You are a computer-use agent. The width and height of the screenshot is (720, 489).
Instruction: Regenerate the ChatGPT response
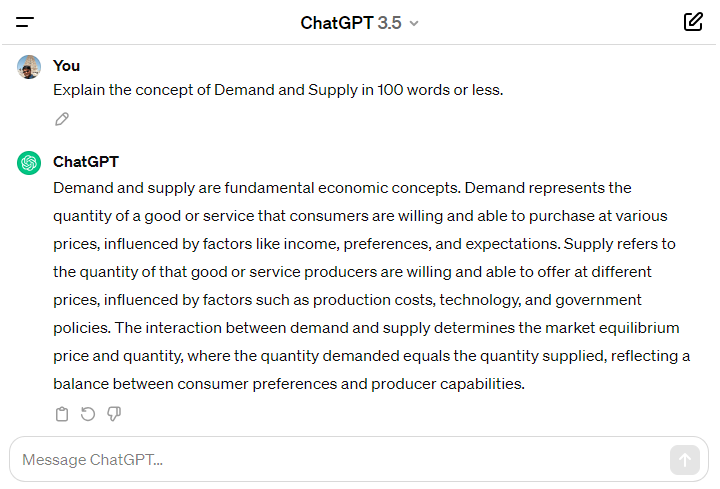coord(88,414)
